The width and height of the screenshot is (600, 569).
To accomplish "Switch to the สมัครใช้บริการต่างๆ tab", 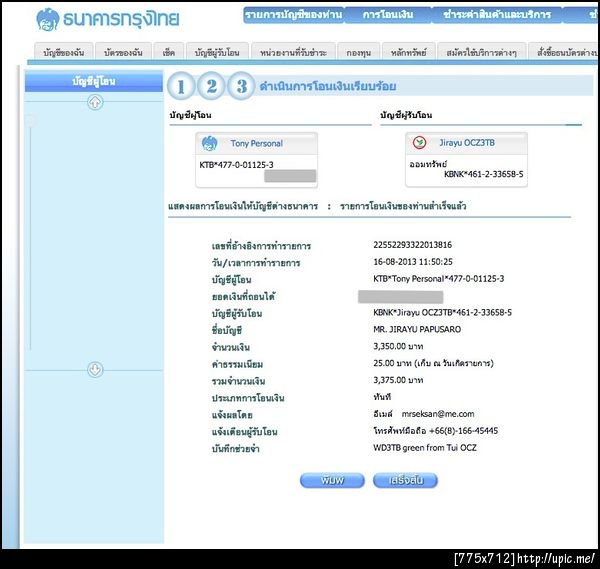I will (x=481, y=52).
